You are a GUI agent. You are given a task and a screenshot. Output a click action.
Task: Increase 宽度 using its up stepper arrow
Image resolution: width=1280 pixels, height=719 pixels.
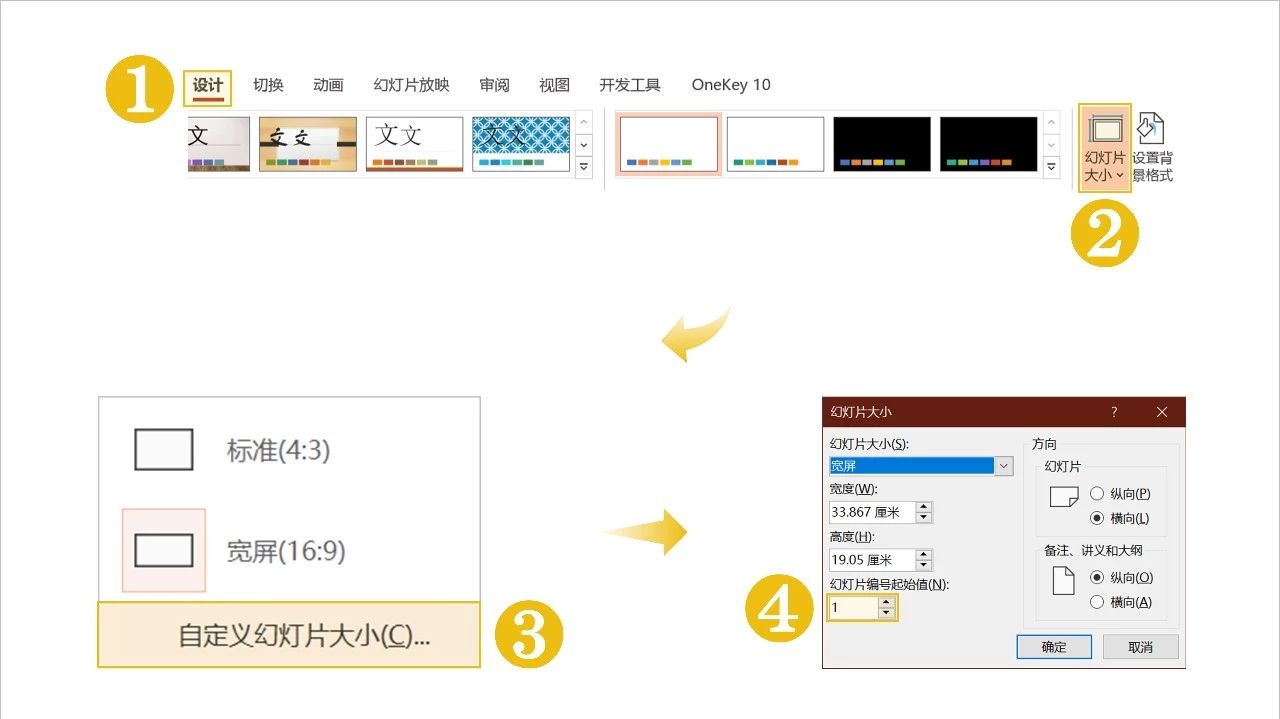924,507
